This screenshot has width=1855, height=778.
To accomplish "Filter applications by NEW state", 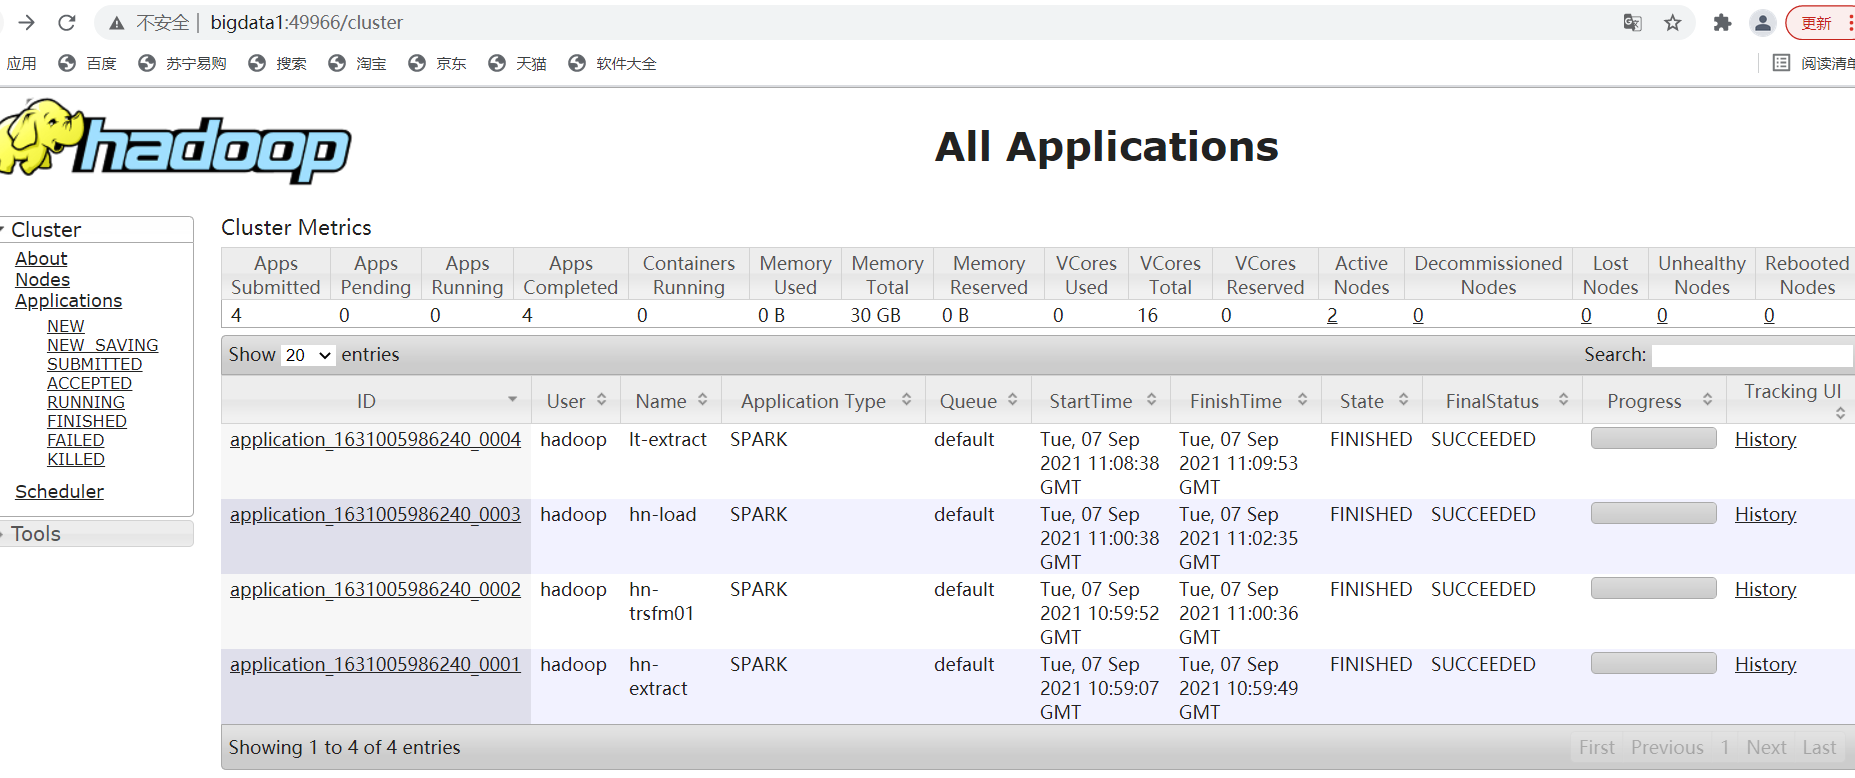I will click(x=65, y=326).
